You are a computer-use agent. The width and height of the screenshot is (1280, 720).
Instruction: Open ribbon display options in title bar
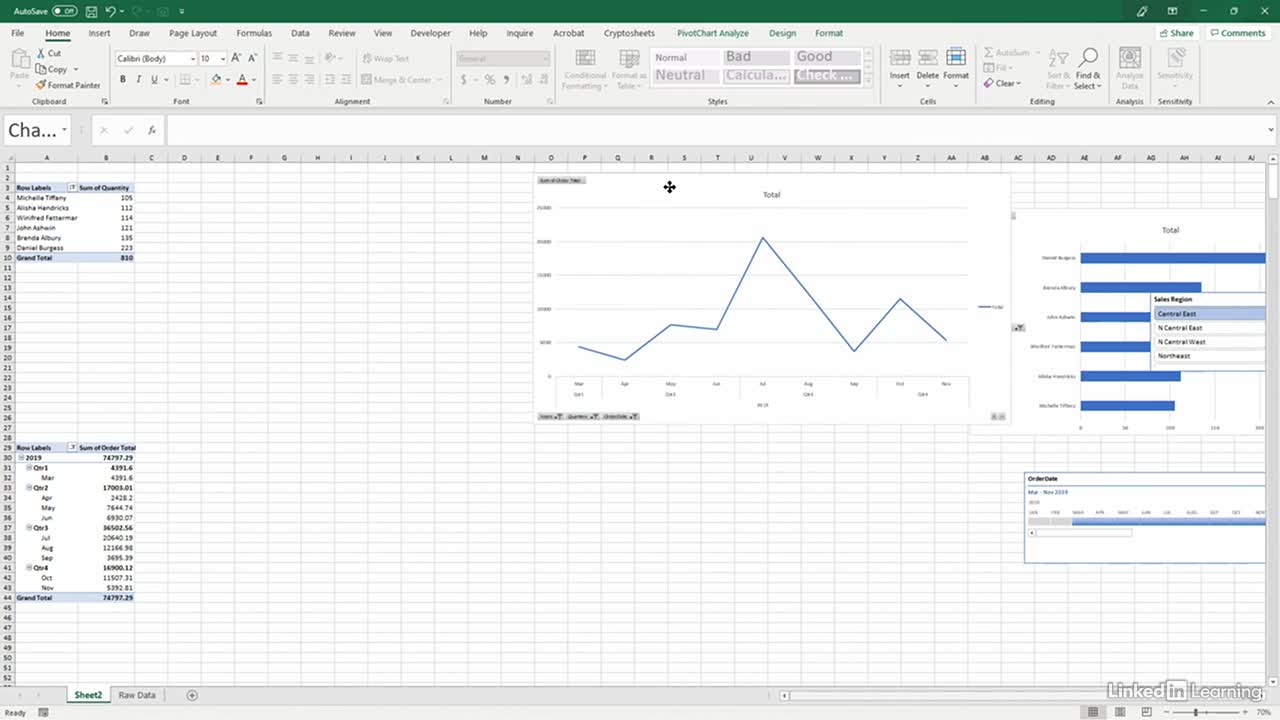click(x=1172, y=11)
